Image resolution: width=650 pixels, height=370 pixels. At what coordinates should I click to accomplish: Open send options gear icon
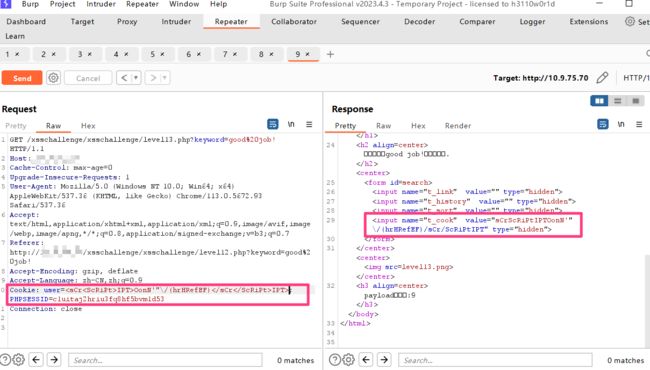pyautogui.click(x=53, y=77)
